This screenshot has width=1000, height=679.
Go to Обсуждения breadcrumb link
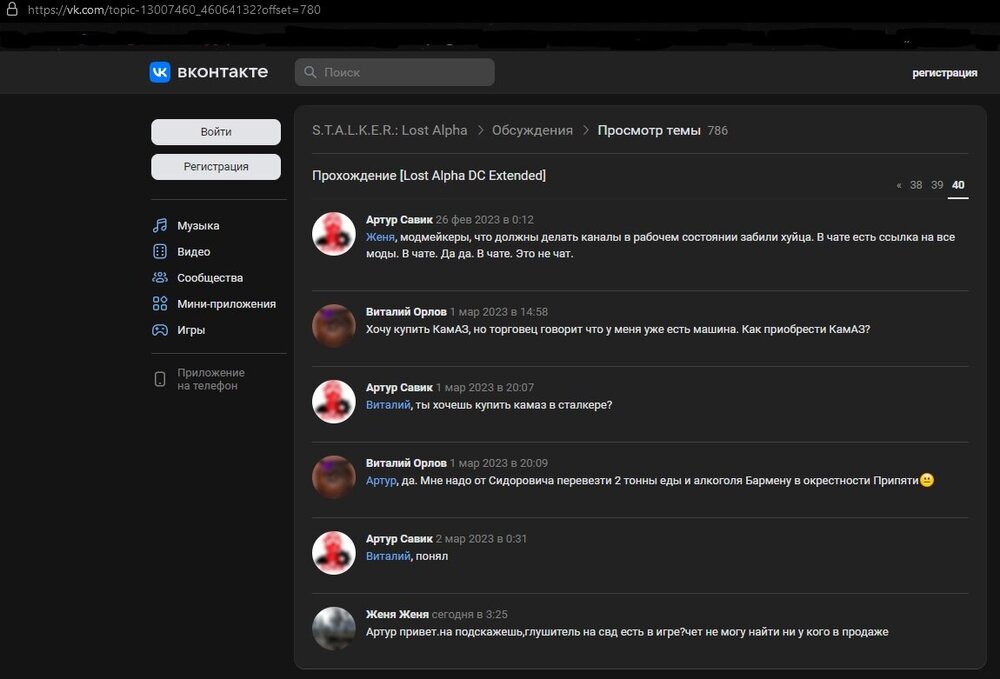(532, 131)
